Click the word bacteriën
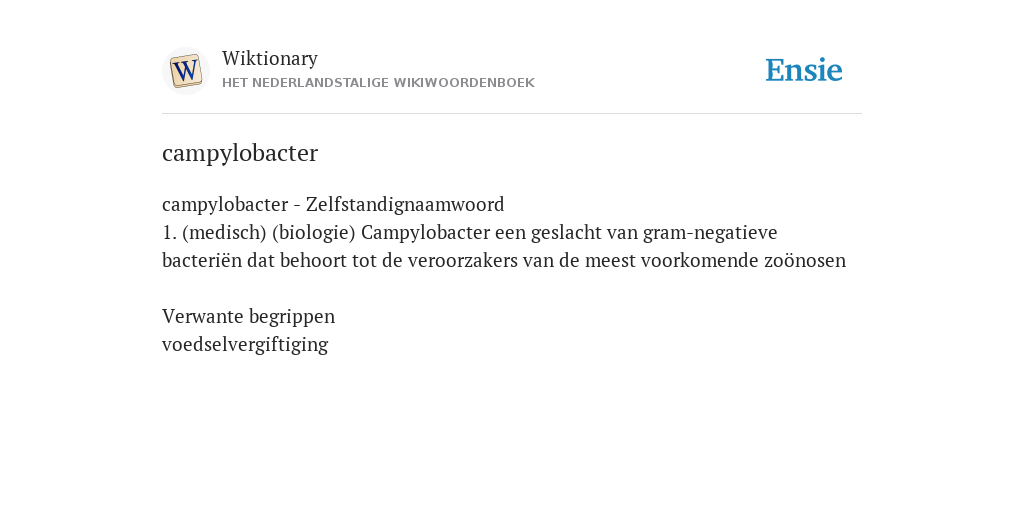1024x512 pixels. coord(202,261)
